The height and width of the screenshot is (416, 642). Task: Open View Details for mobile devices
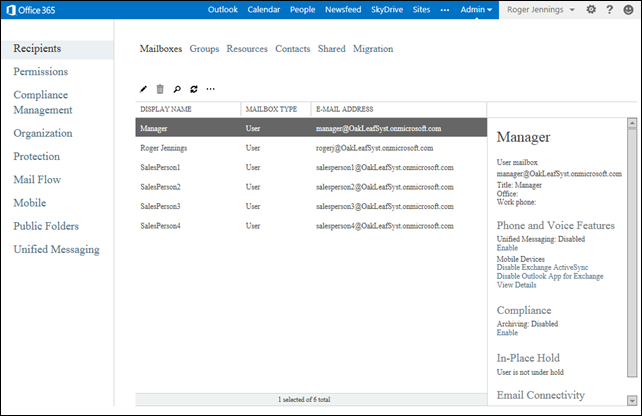pos(516,285)
